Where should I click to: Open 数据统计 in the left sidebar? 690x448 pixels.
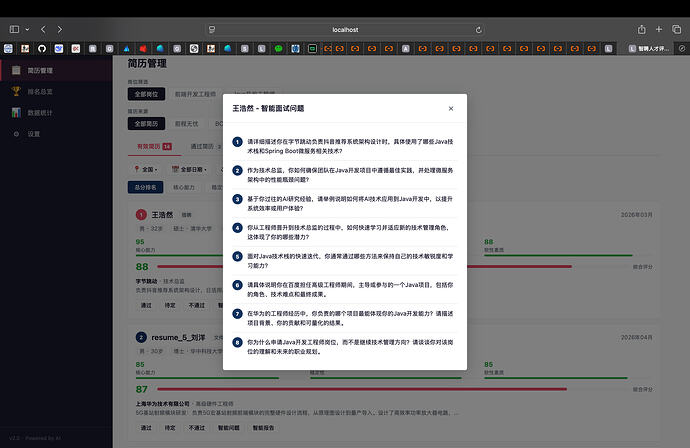click(56, 113)
